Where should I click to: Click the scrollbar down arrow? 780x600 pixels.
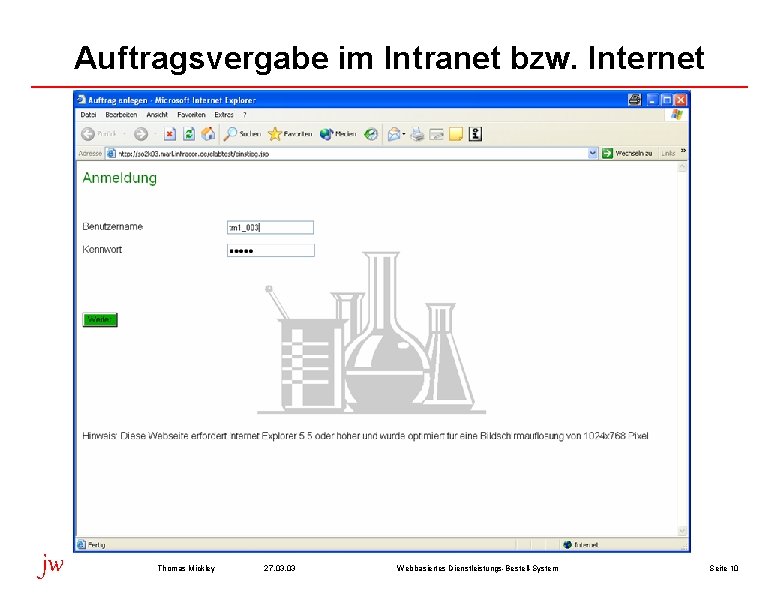[x=682, y=531]
